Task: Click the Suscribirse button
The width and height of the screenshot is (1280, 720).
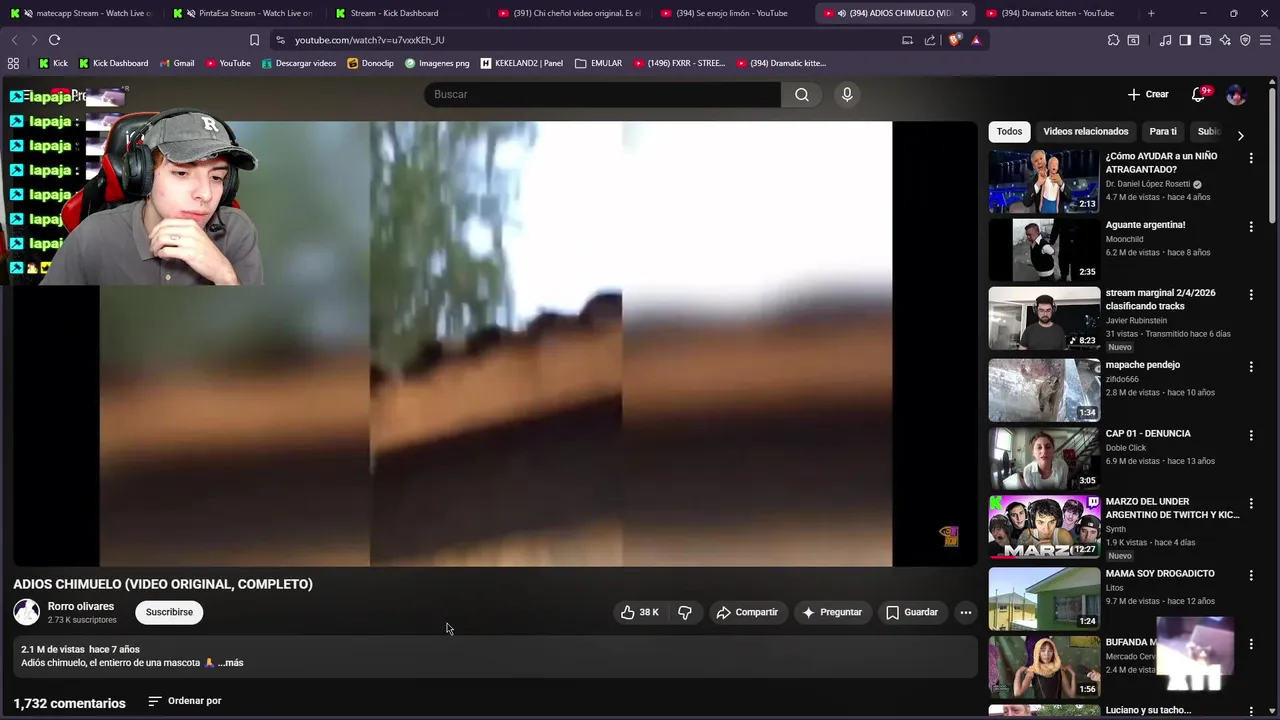Action: pyautogui.click(x=169, y=612)
